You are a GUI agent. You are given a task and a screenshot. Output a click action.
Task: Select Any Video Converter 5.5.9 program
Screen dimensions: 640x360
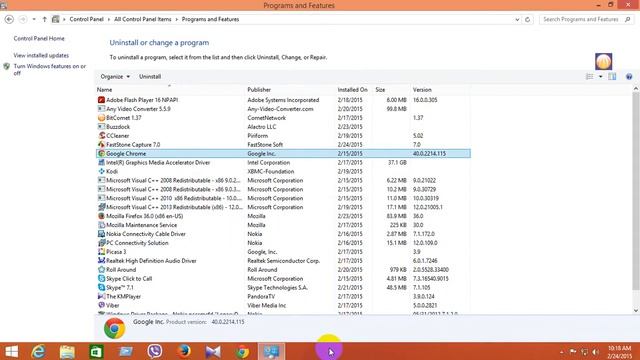click(x=283, y=109)
